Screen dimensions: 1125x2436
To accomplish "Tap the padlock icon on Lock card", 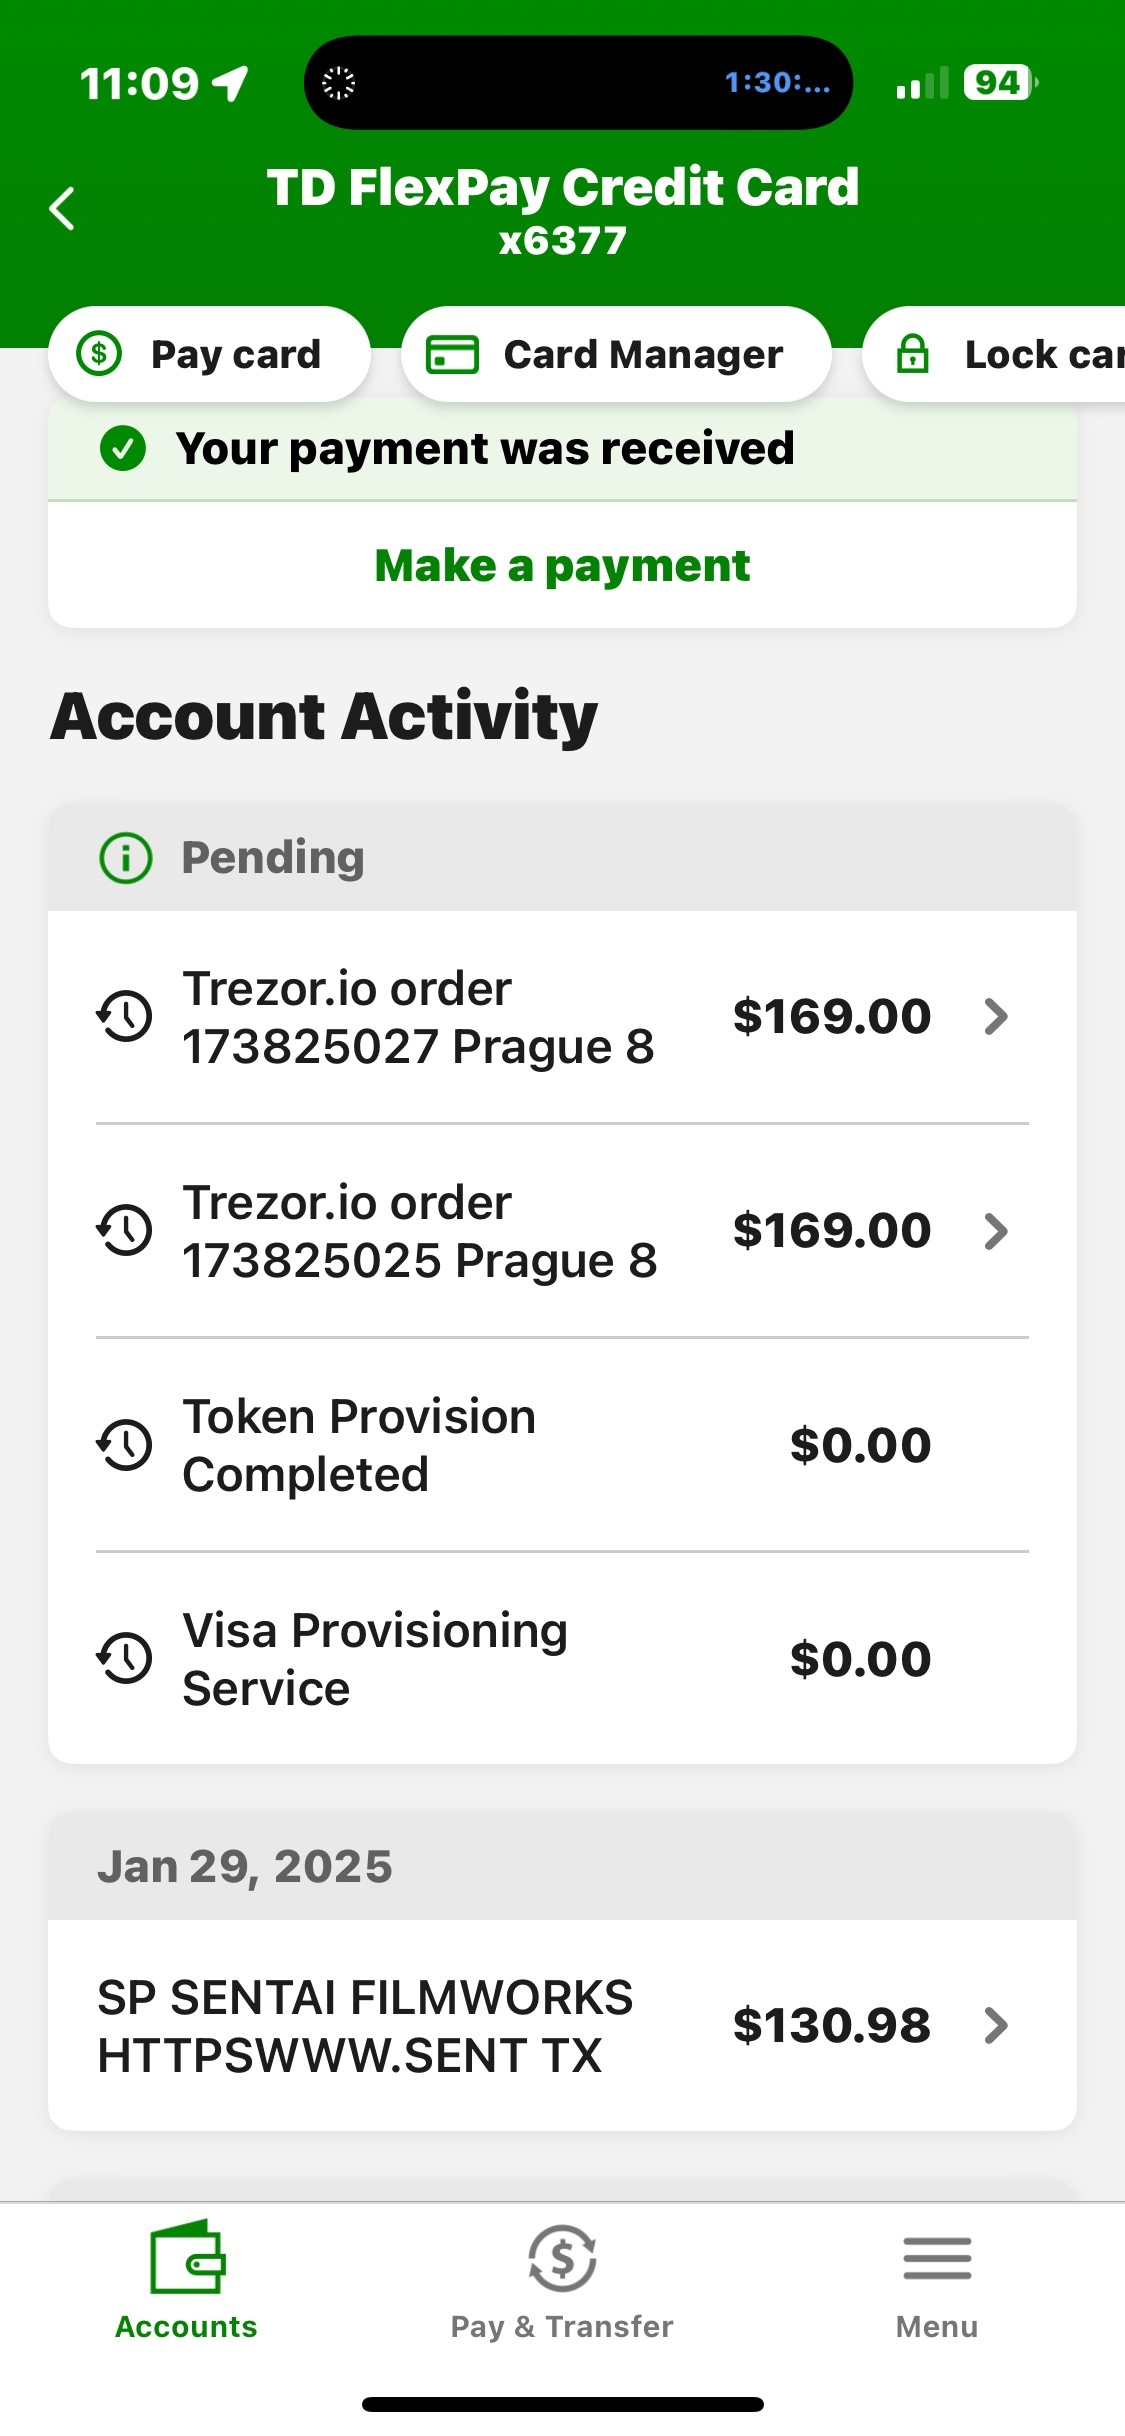I will coord(912,354).
